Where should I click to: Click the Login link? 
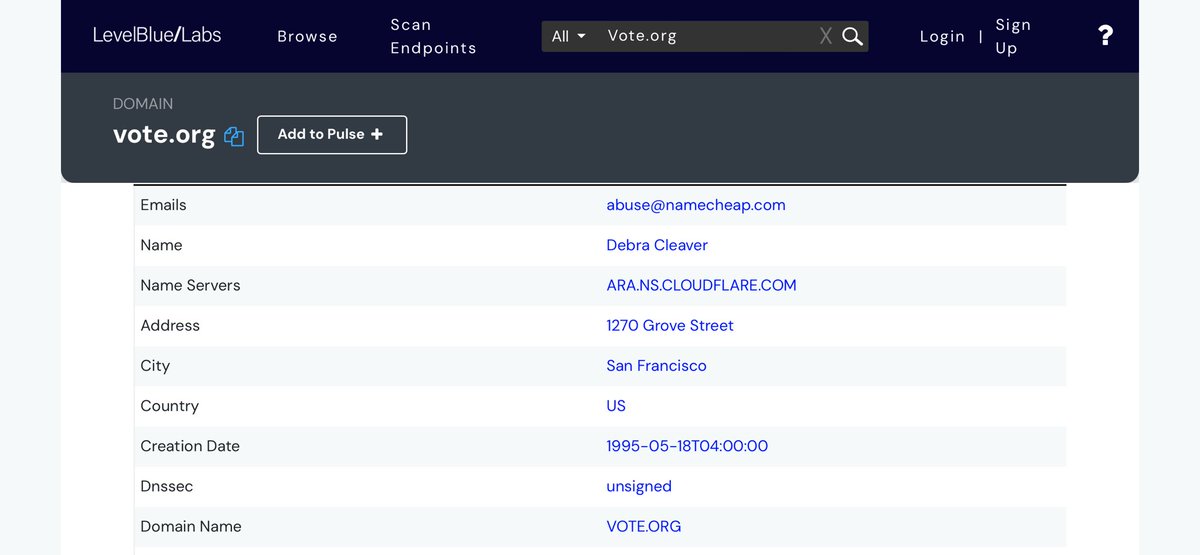942,36
